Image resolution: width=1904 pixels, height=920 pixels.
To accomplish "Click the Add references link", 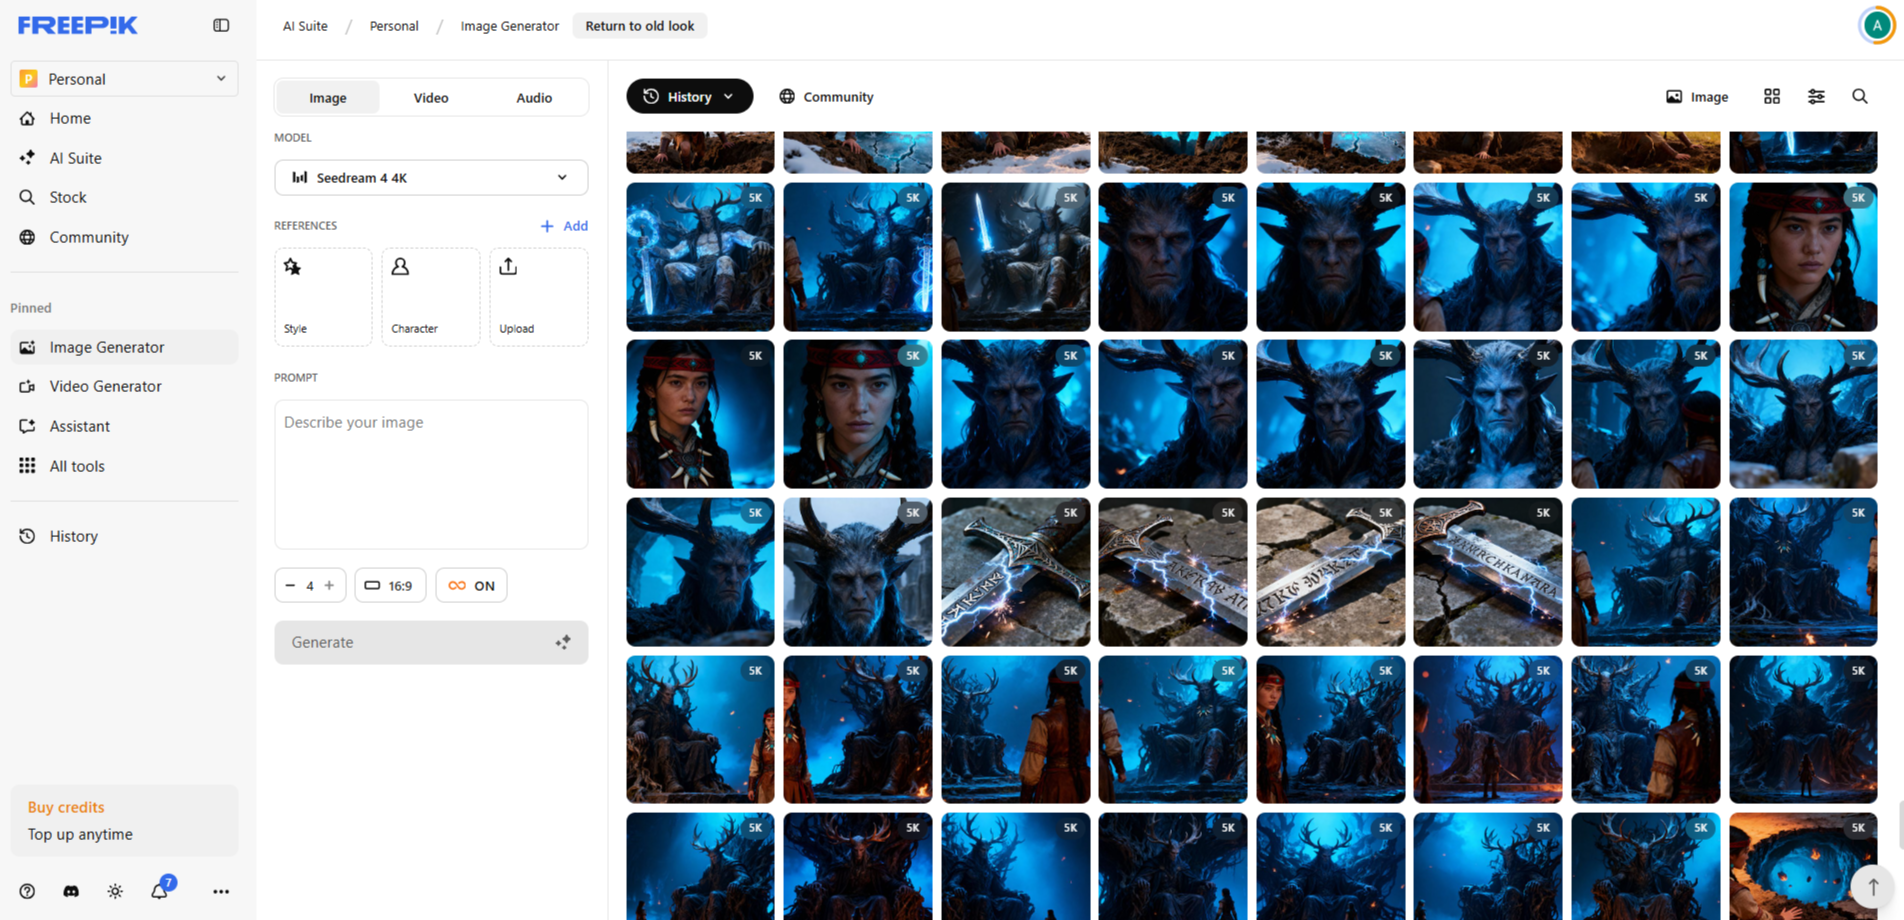I will click(564, 226).
